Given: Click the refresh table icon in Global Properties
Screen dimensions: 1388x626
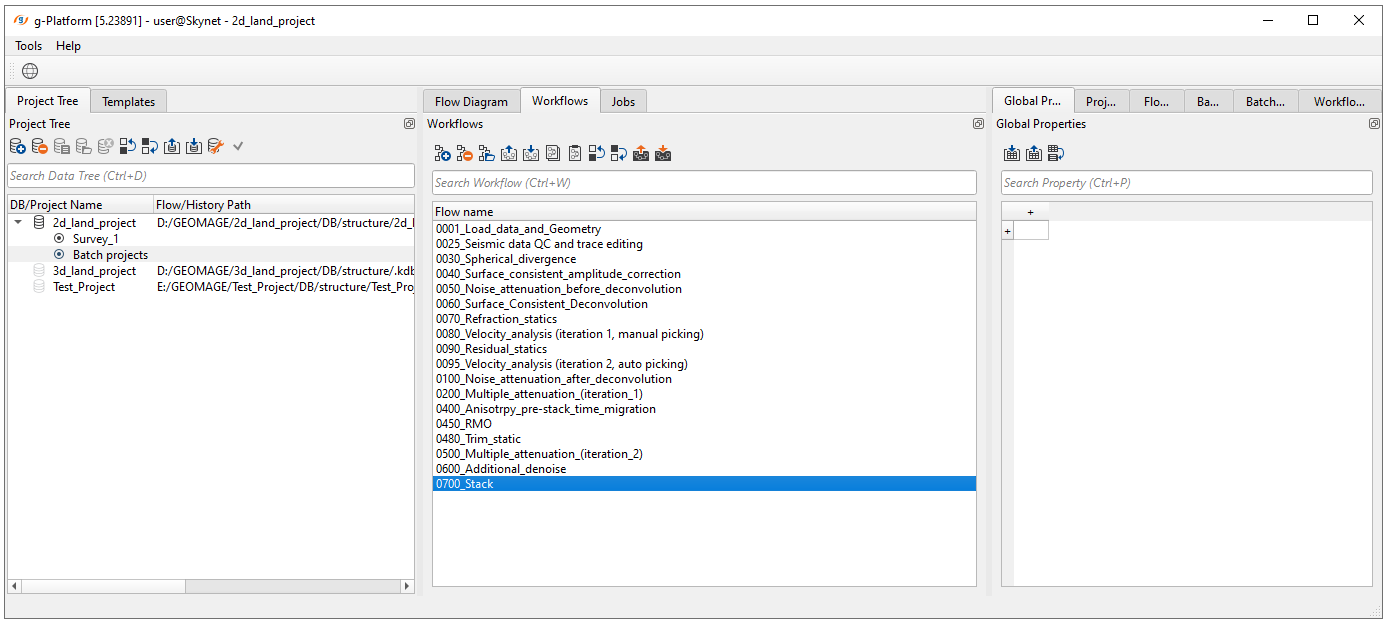Looking at the screenshot, I should coord(1056,154).
